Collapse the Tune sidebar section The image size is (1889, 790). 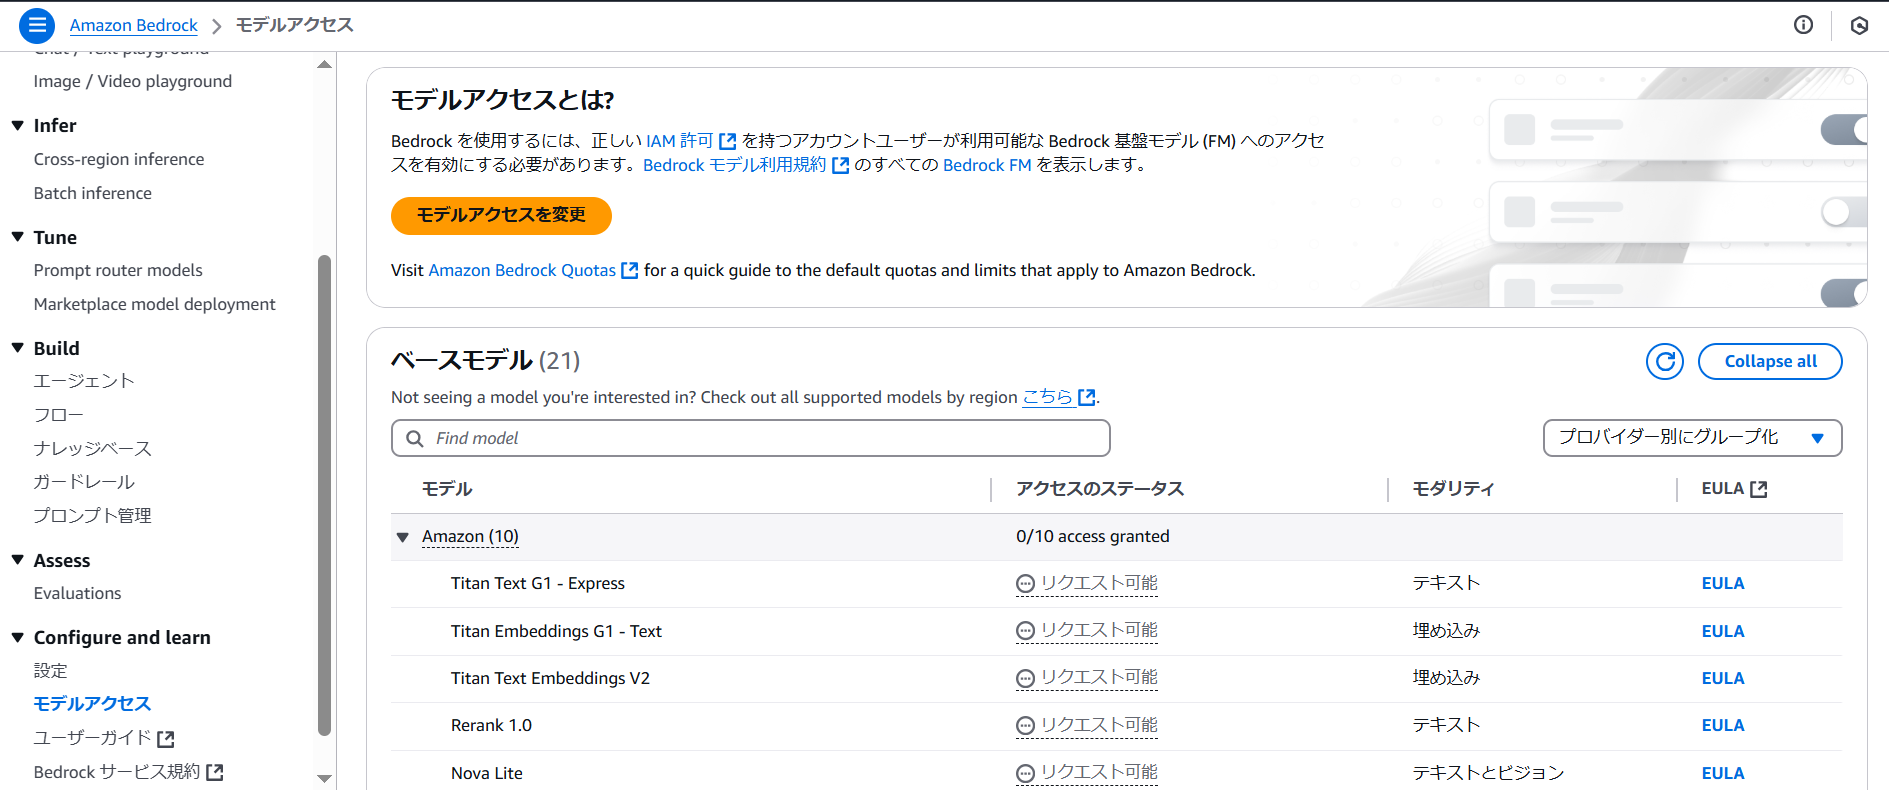17,237
